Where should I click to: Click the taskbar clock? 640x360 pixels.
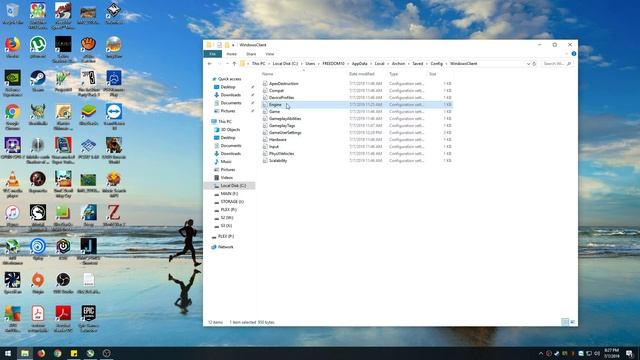point(611,353)
